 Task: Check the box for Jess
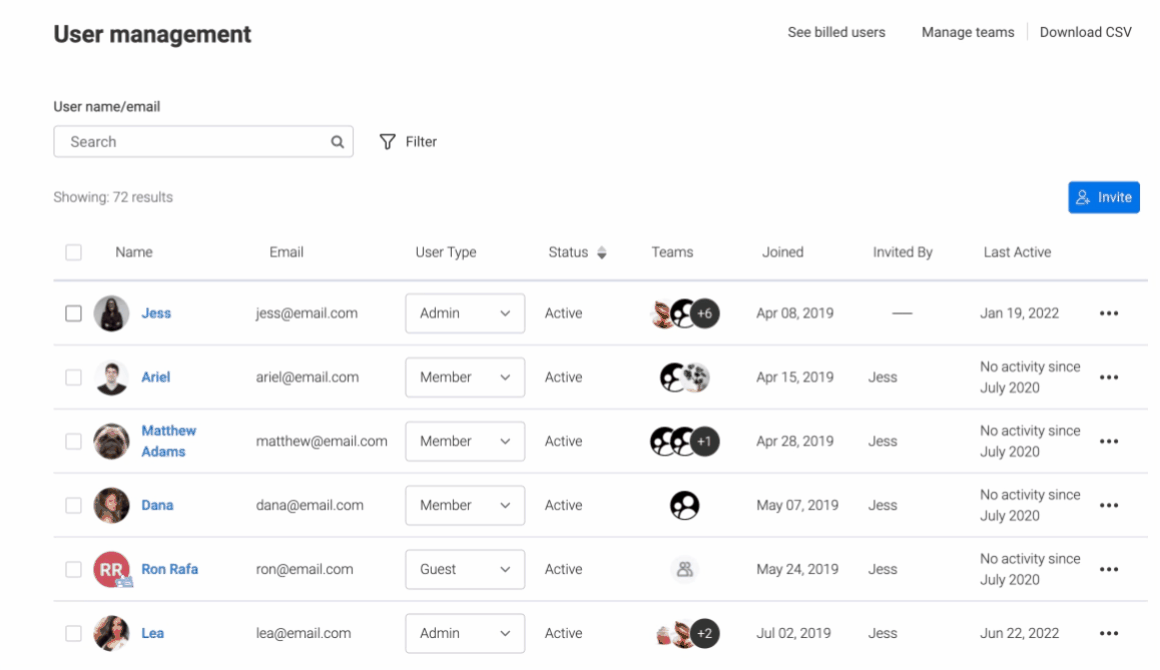click(73, 314)
